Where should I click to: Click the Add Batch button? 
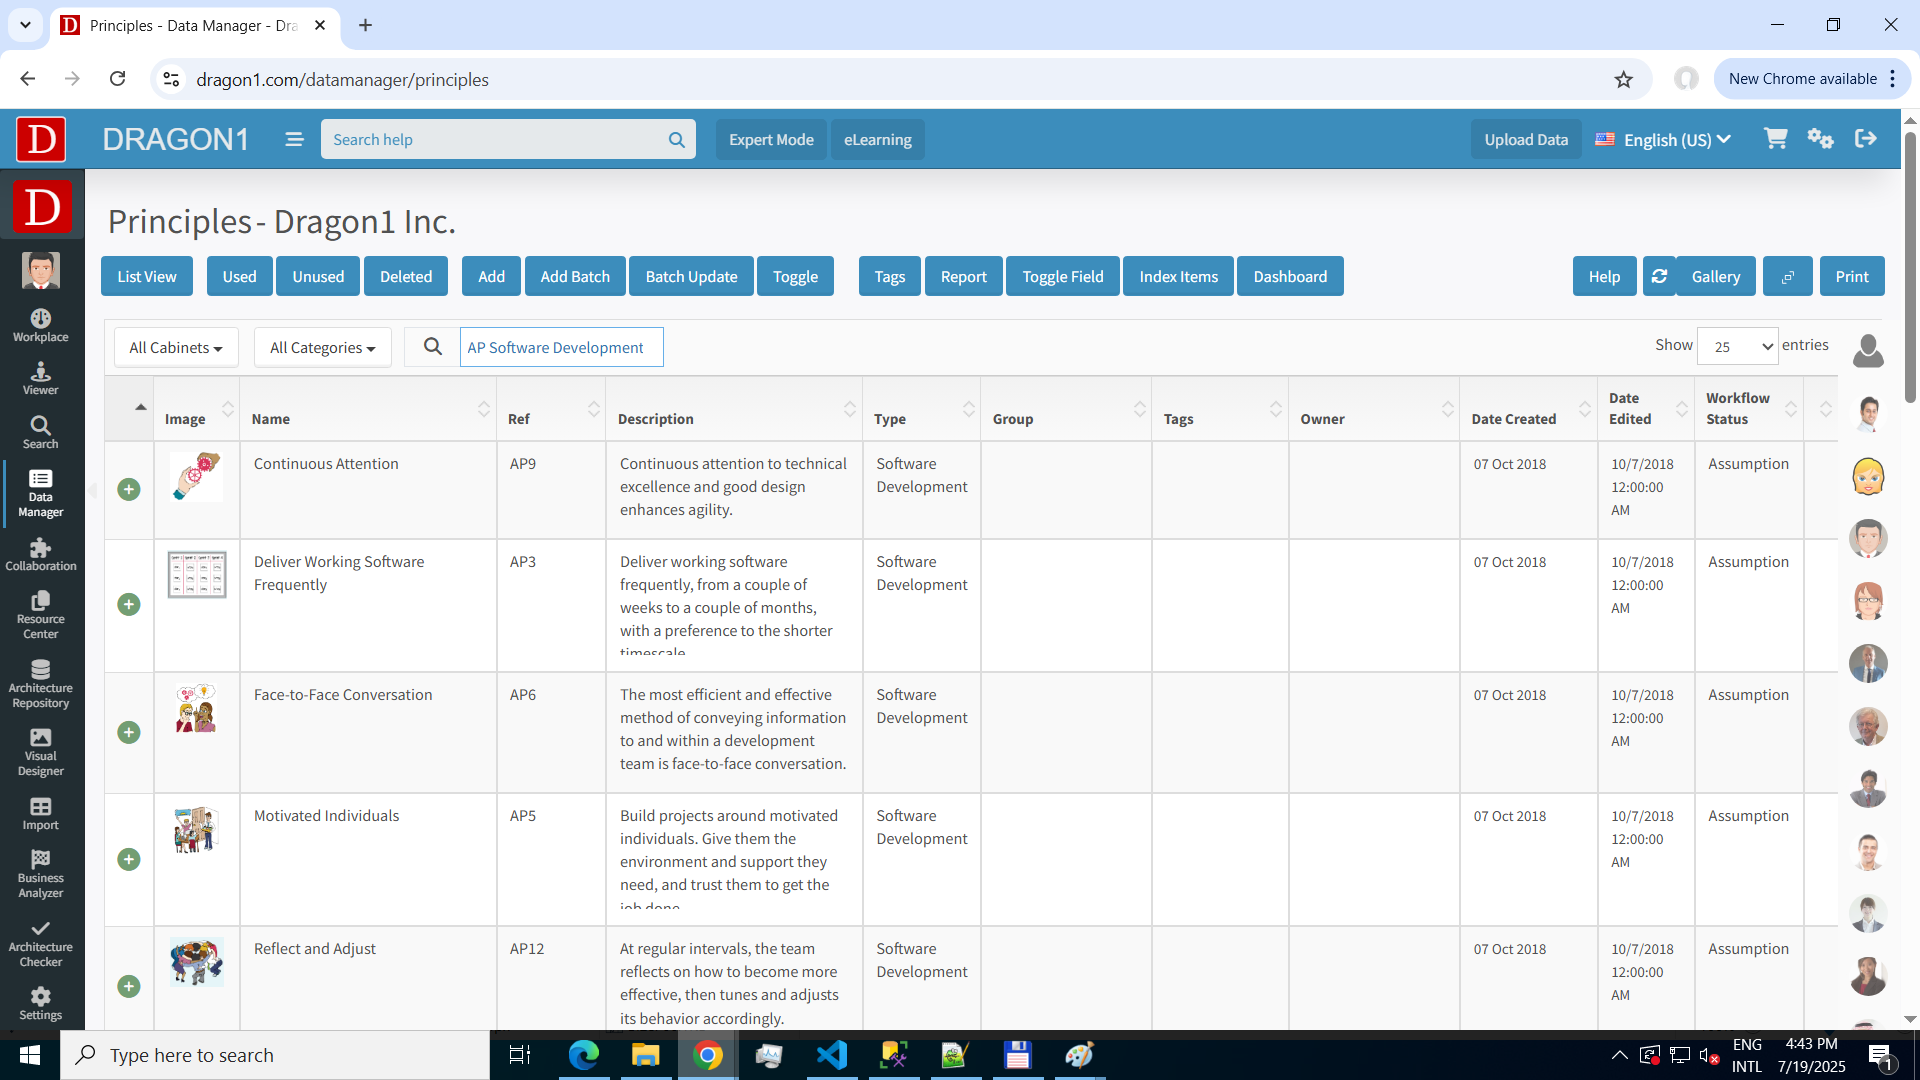(575, 276)
